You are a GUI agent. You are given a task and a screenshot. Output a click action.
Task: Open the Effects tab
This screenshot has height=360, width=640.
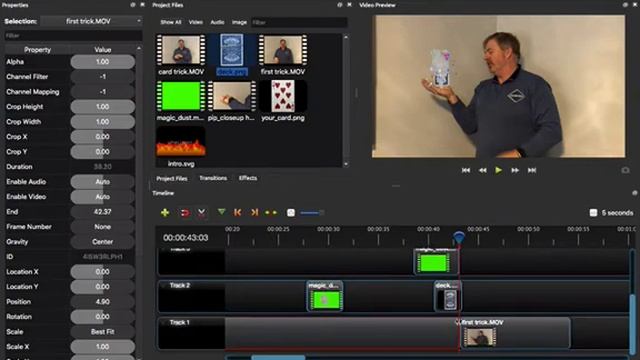(248, 178)
